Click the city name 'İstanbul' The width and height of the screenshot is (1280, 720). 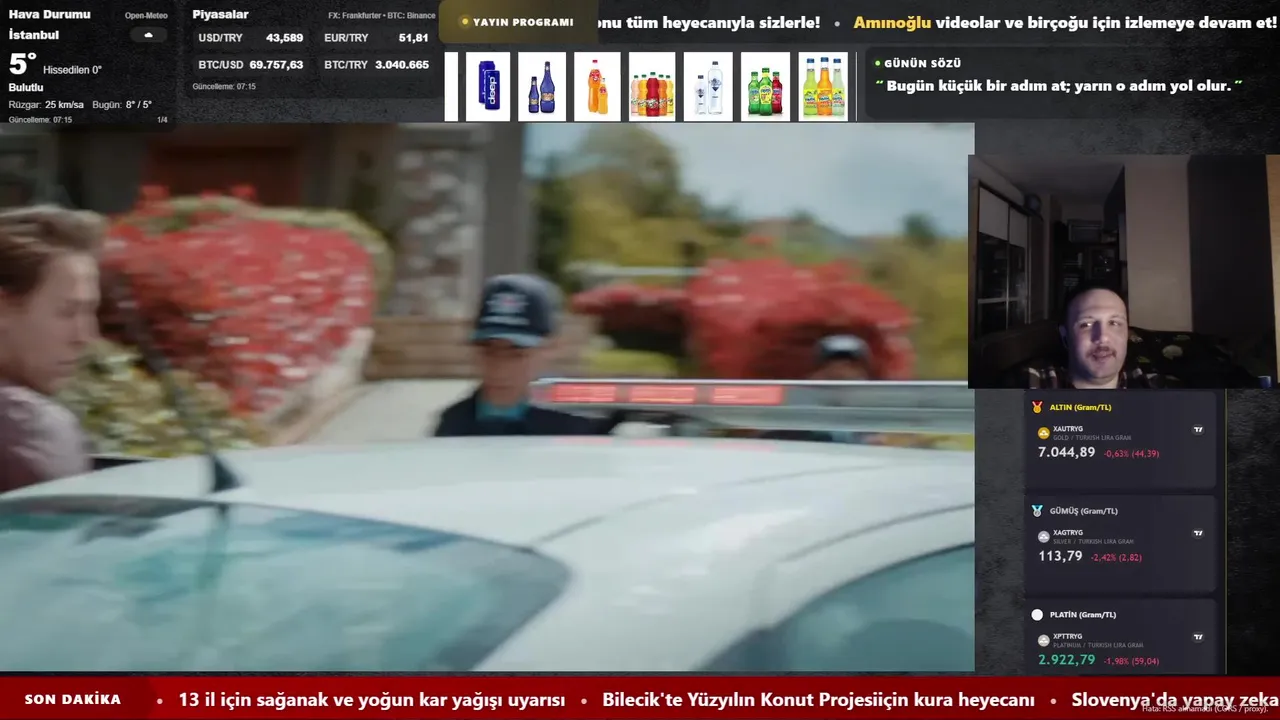(34, 35)
